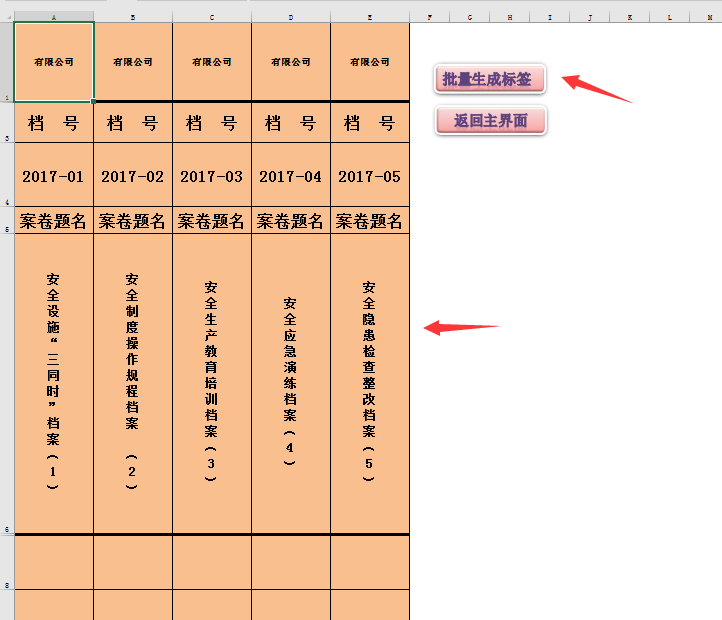This screenshot has width=722, height=620.
Task: Click 有限公司 cell in column A
Action: click(x=54, y=62)
